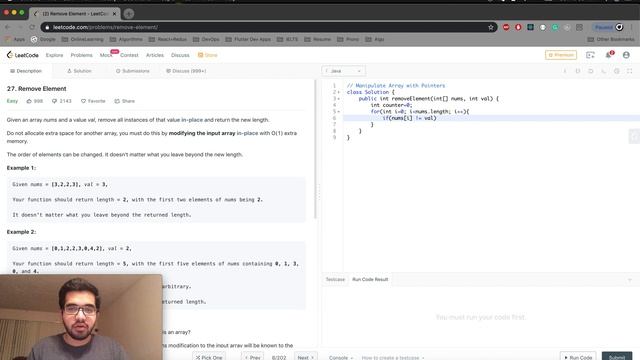Click the panel divider handle
Screen dimensions: 640x360
click(319, 192)
